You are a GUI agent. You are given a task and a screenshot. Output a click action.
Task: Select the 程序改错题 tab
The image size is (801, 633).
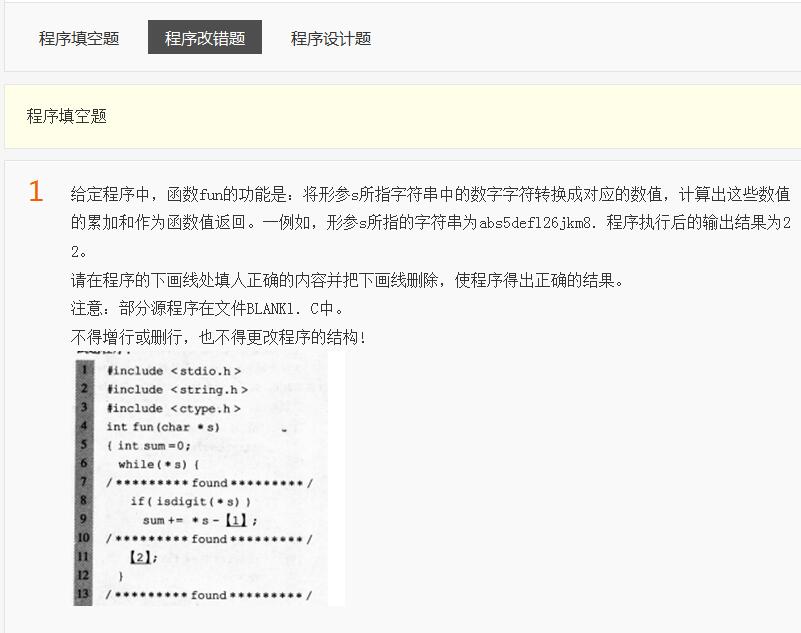205,38
